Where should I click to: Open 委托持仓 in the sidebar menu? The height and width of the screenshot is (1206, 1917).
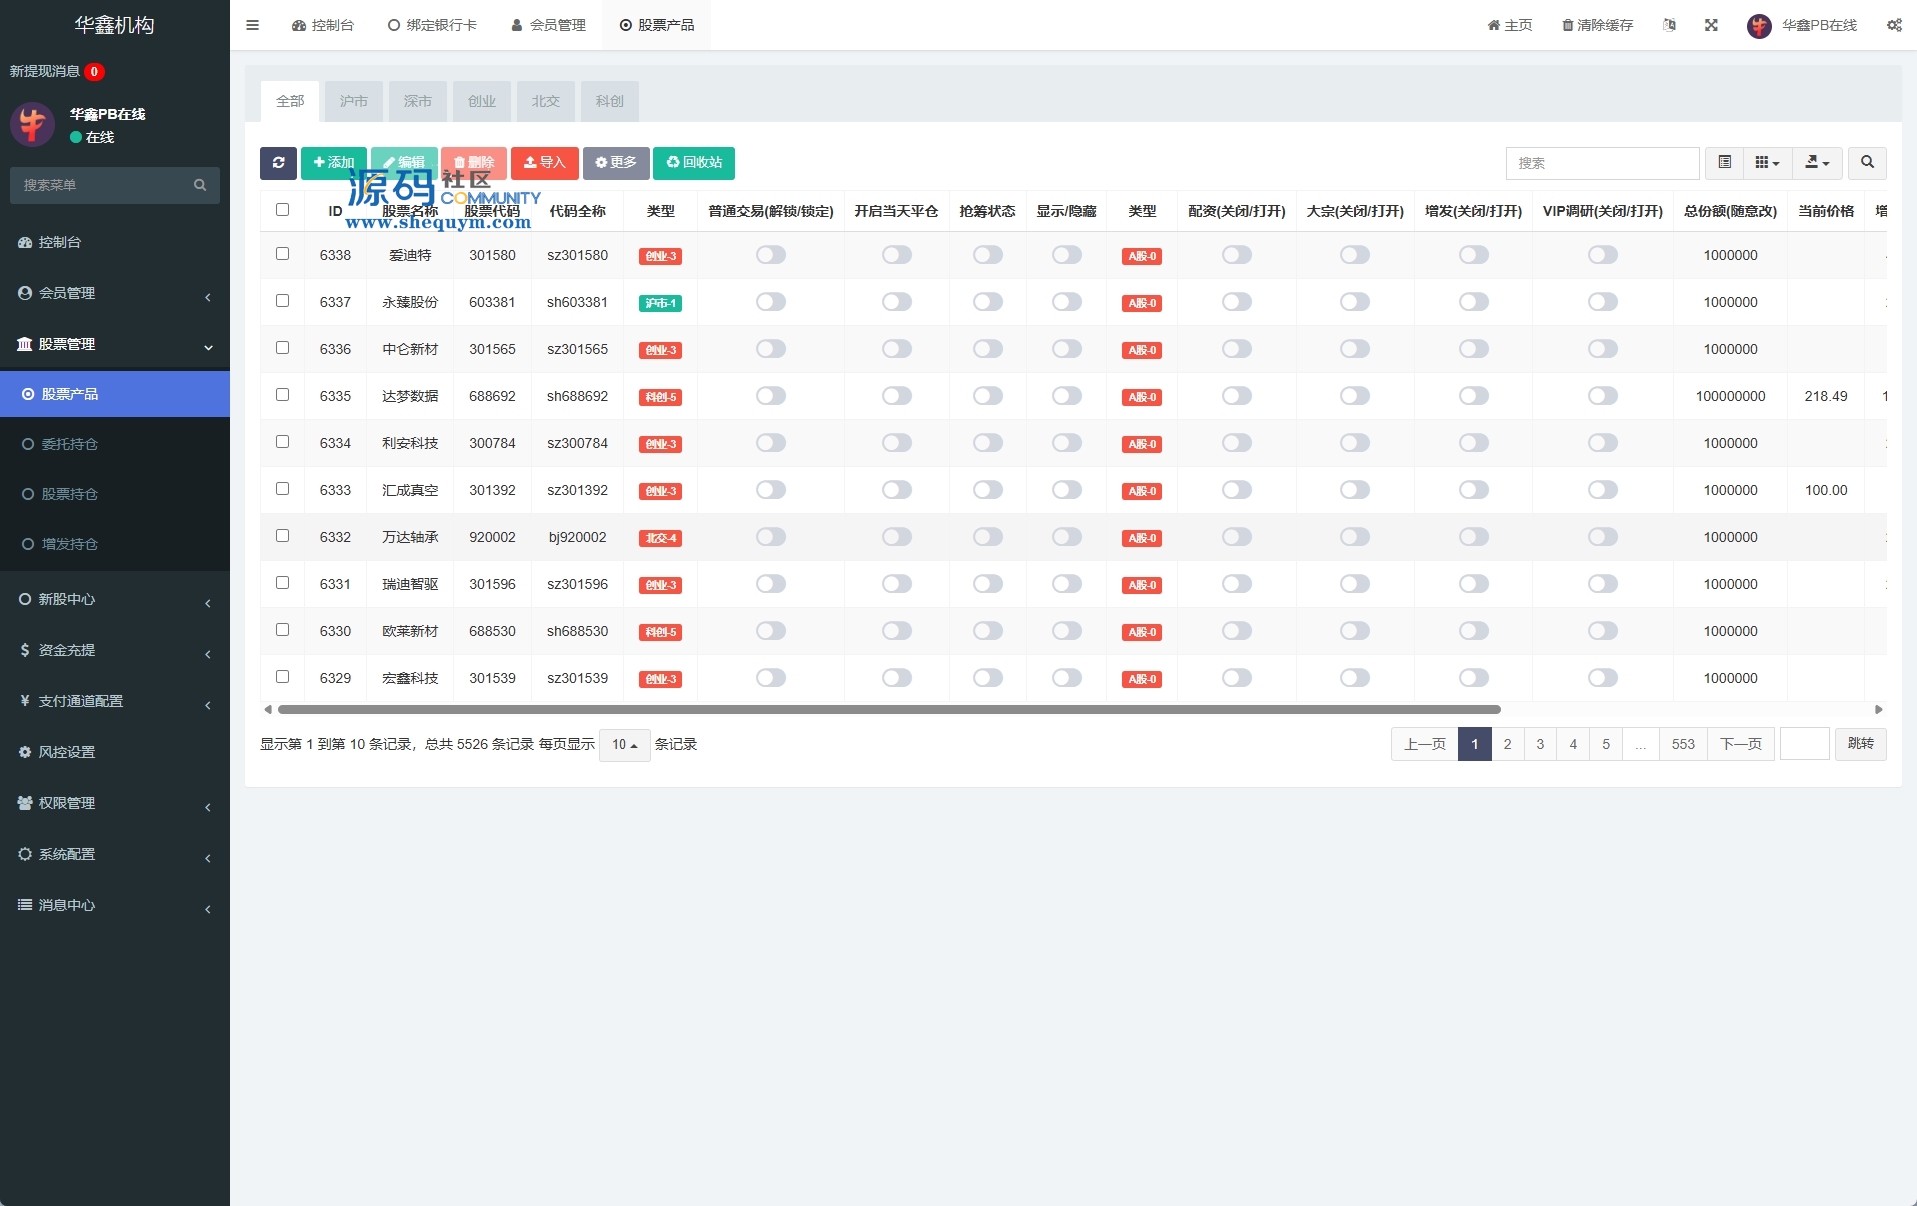69,444
